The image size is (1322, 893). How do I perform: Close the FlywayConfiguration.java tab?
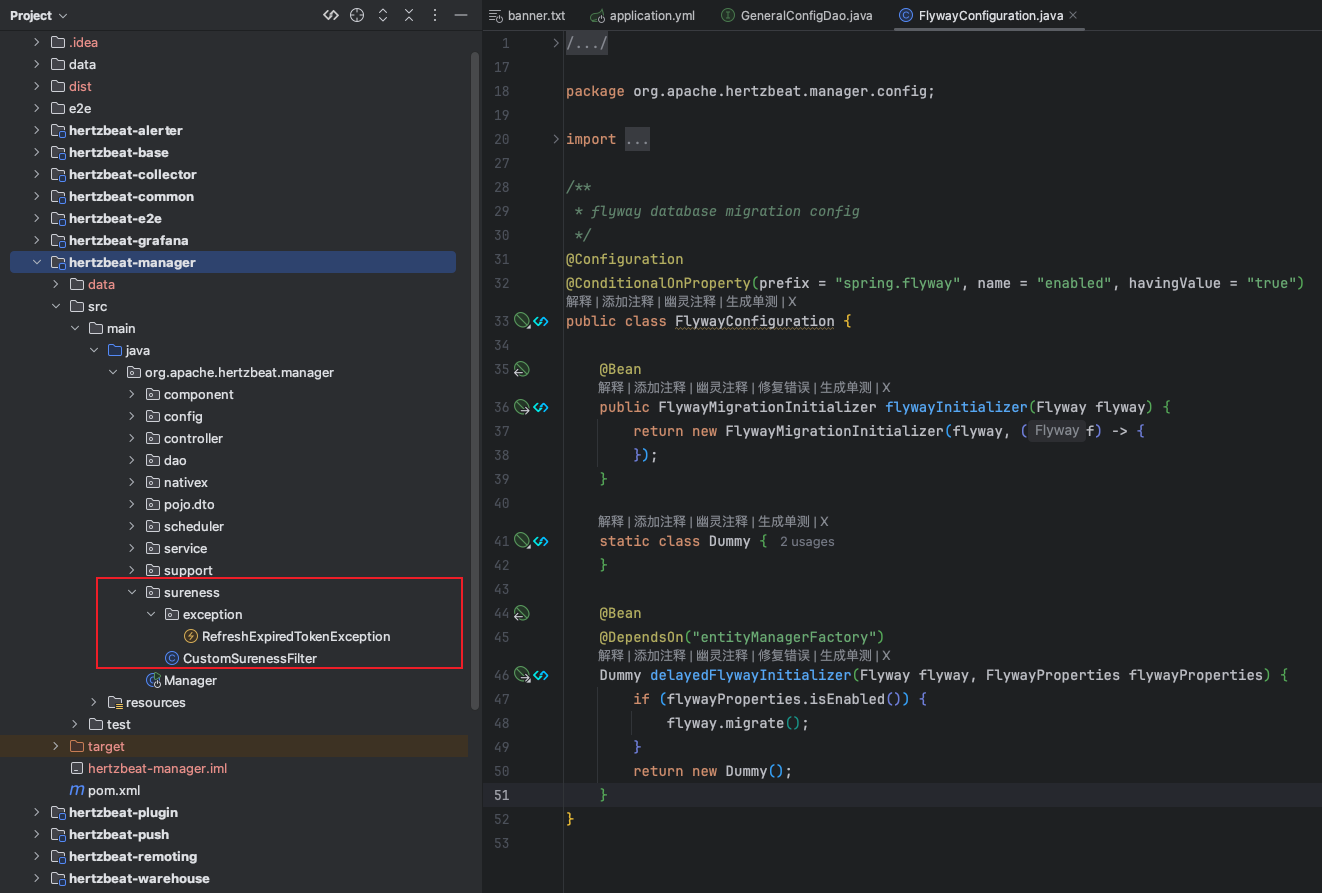pyautogui.click(x=1073, y=15)
